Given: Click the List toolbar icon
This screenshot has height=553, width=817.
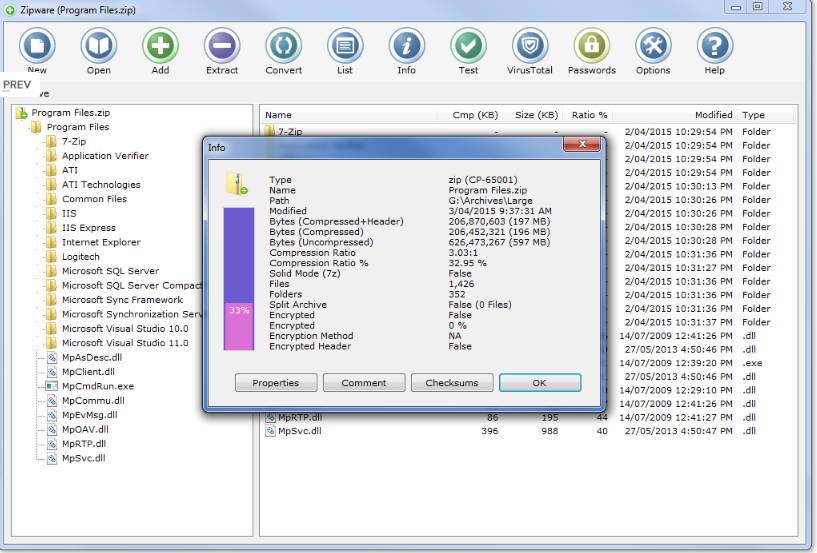Looking at the screenshot, I should click(345, 46).
